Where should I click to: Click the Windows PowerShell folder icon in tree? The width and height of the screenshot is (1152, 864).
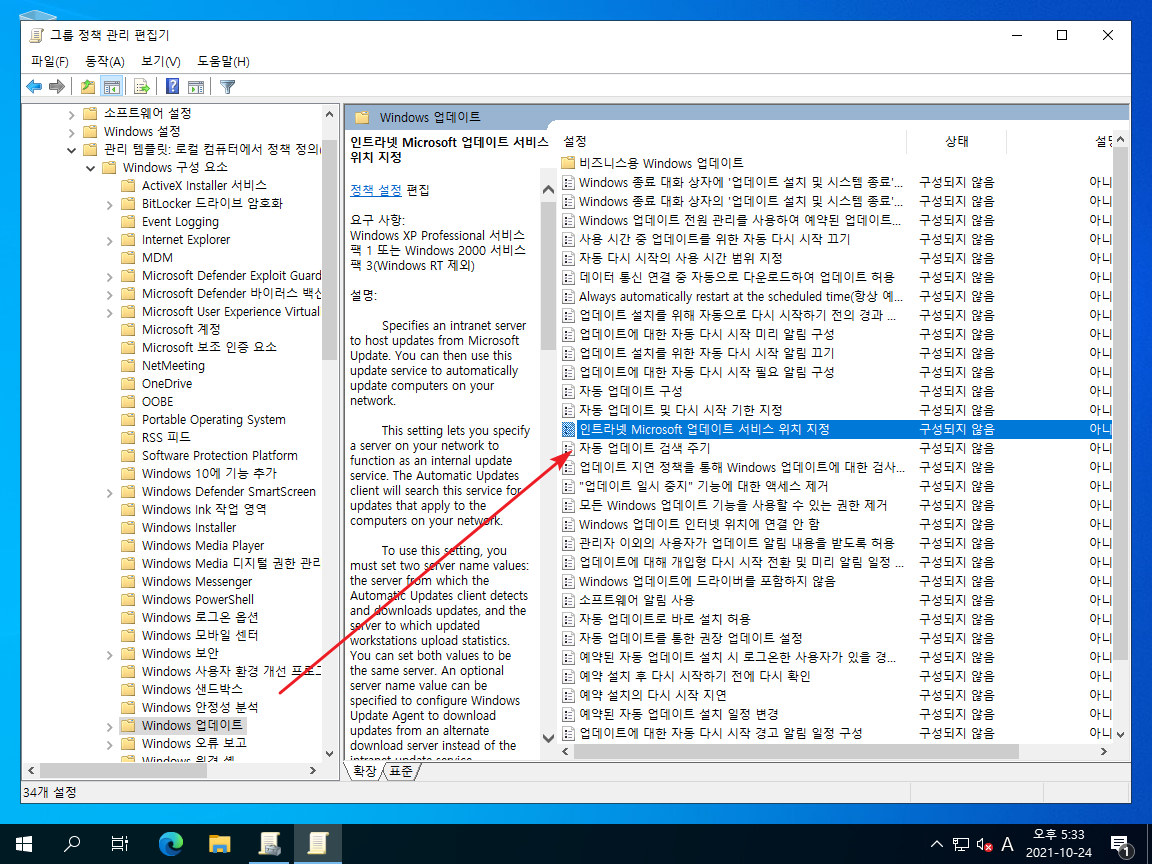tap(129, 600)
